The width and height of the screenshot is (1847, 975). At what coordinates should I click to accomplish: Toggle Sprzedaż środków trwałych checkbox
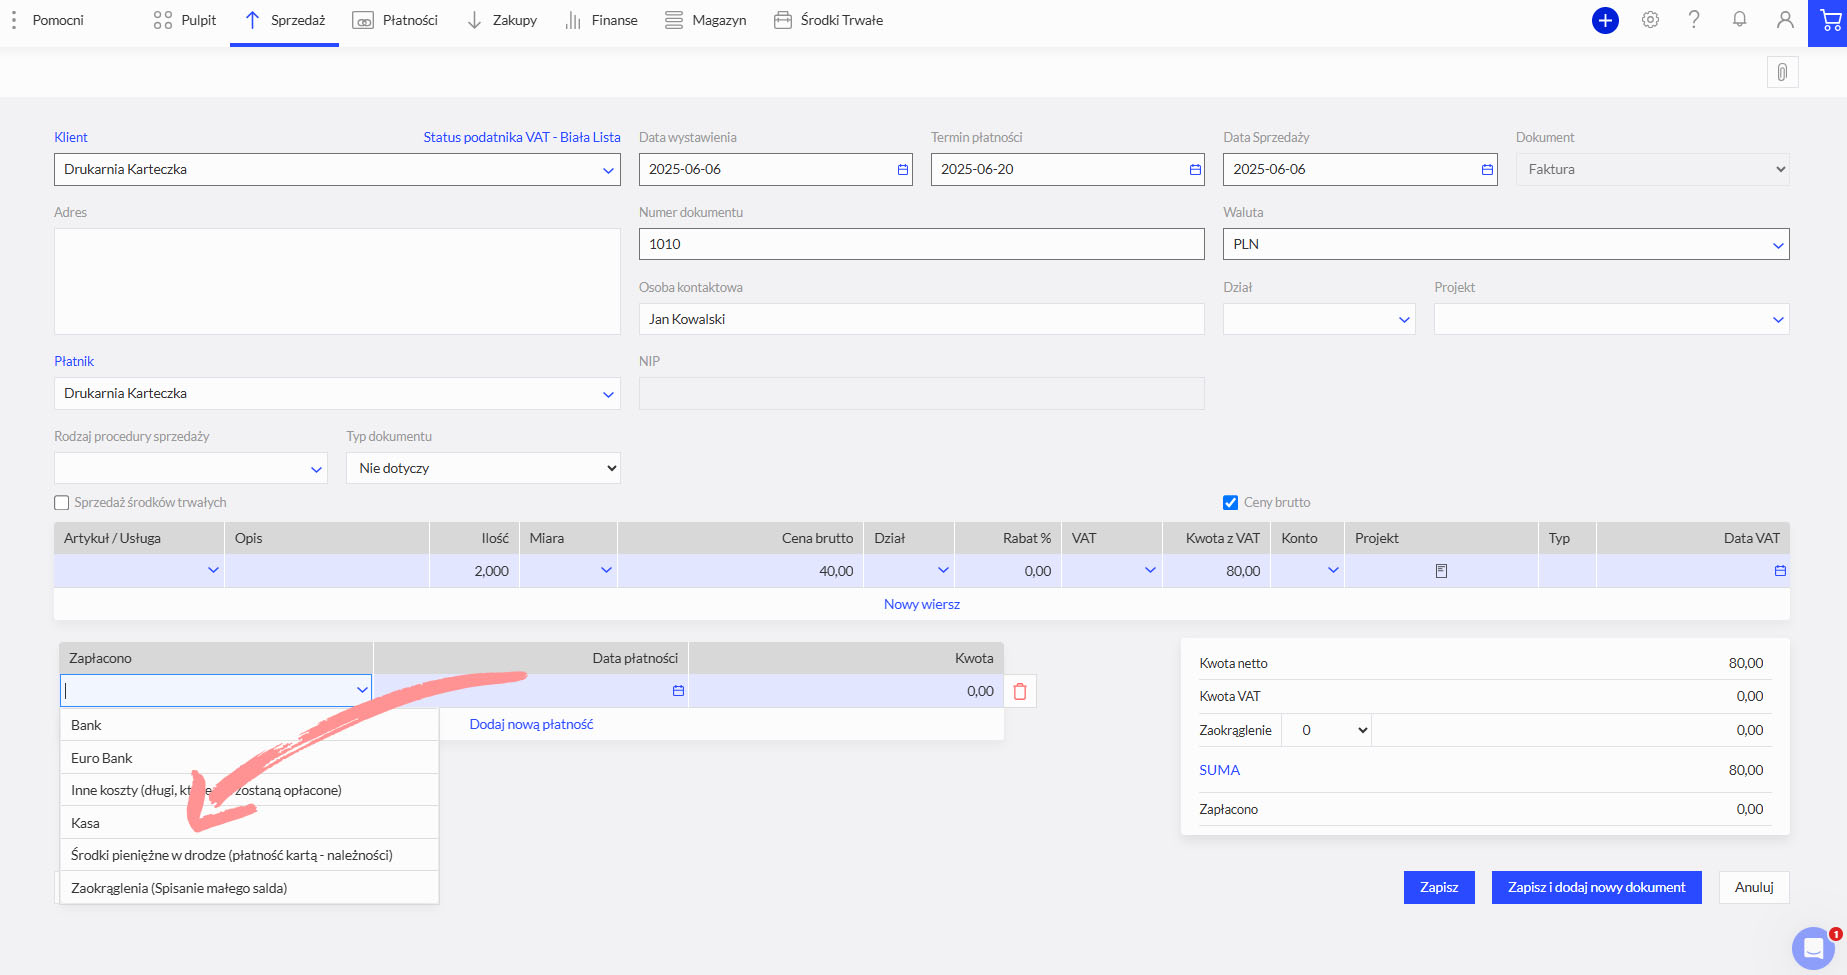(x=62, y=503)
